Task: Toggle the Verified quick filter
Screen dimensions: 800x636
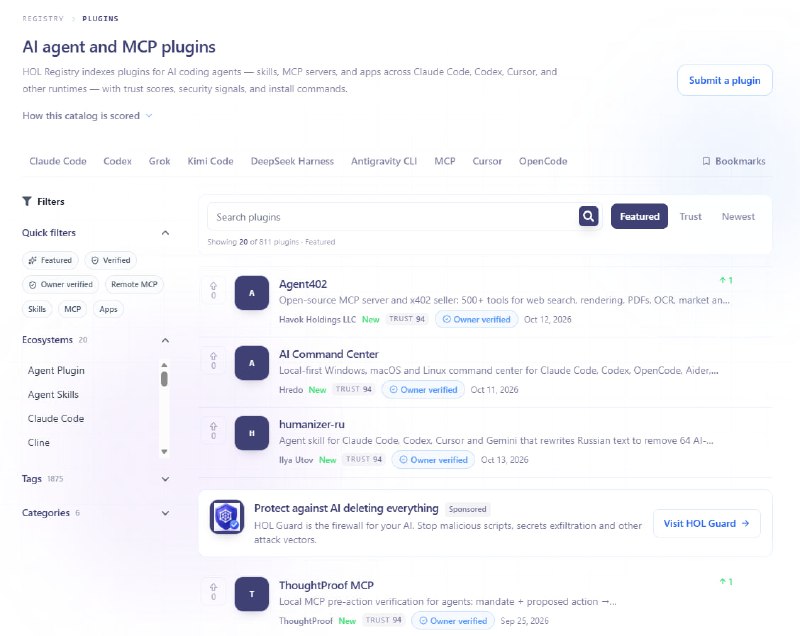Action: pos(111,260)
